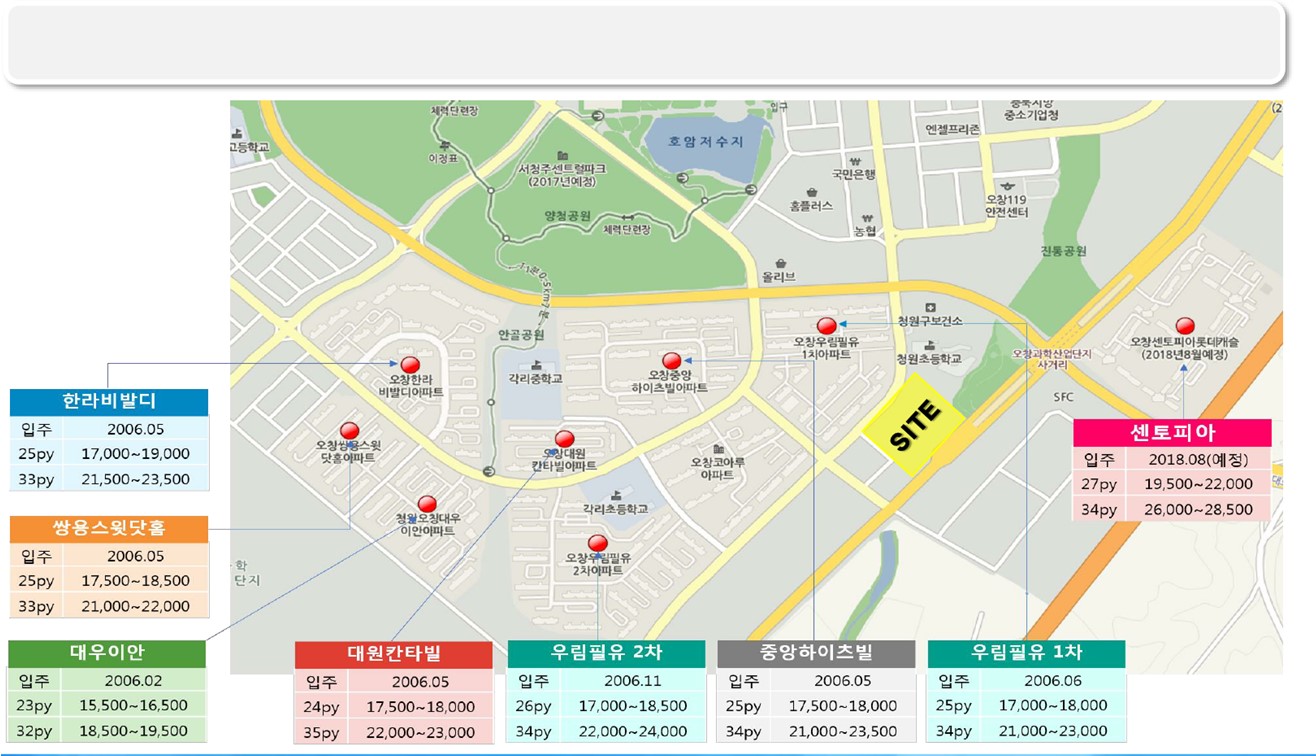
Task: Select the 27py row label in 센토피아
Action: [x=1099, y=484]
